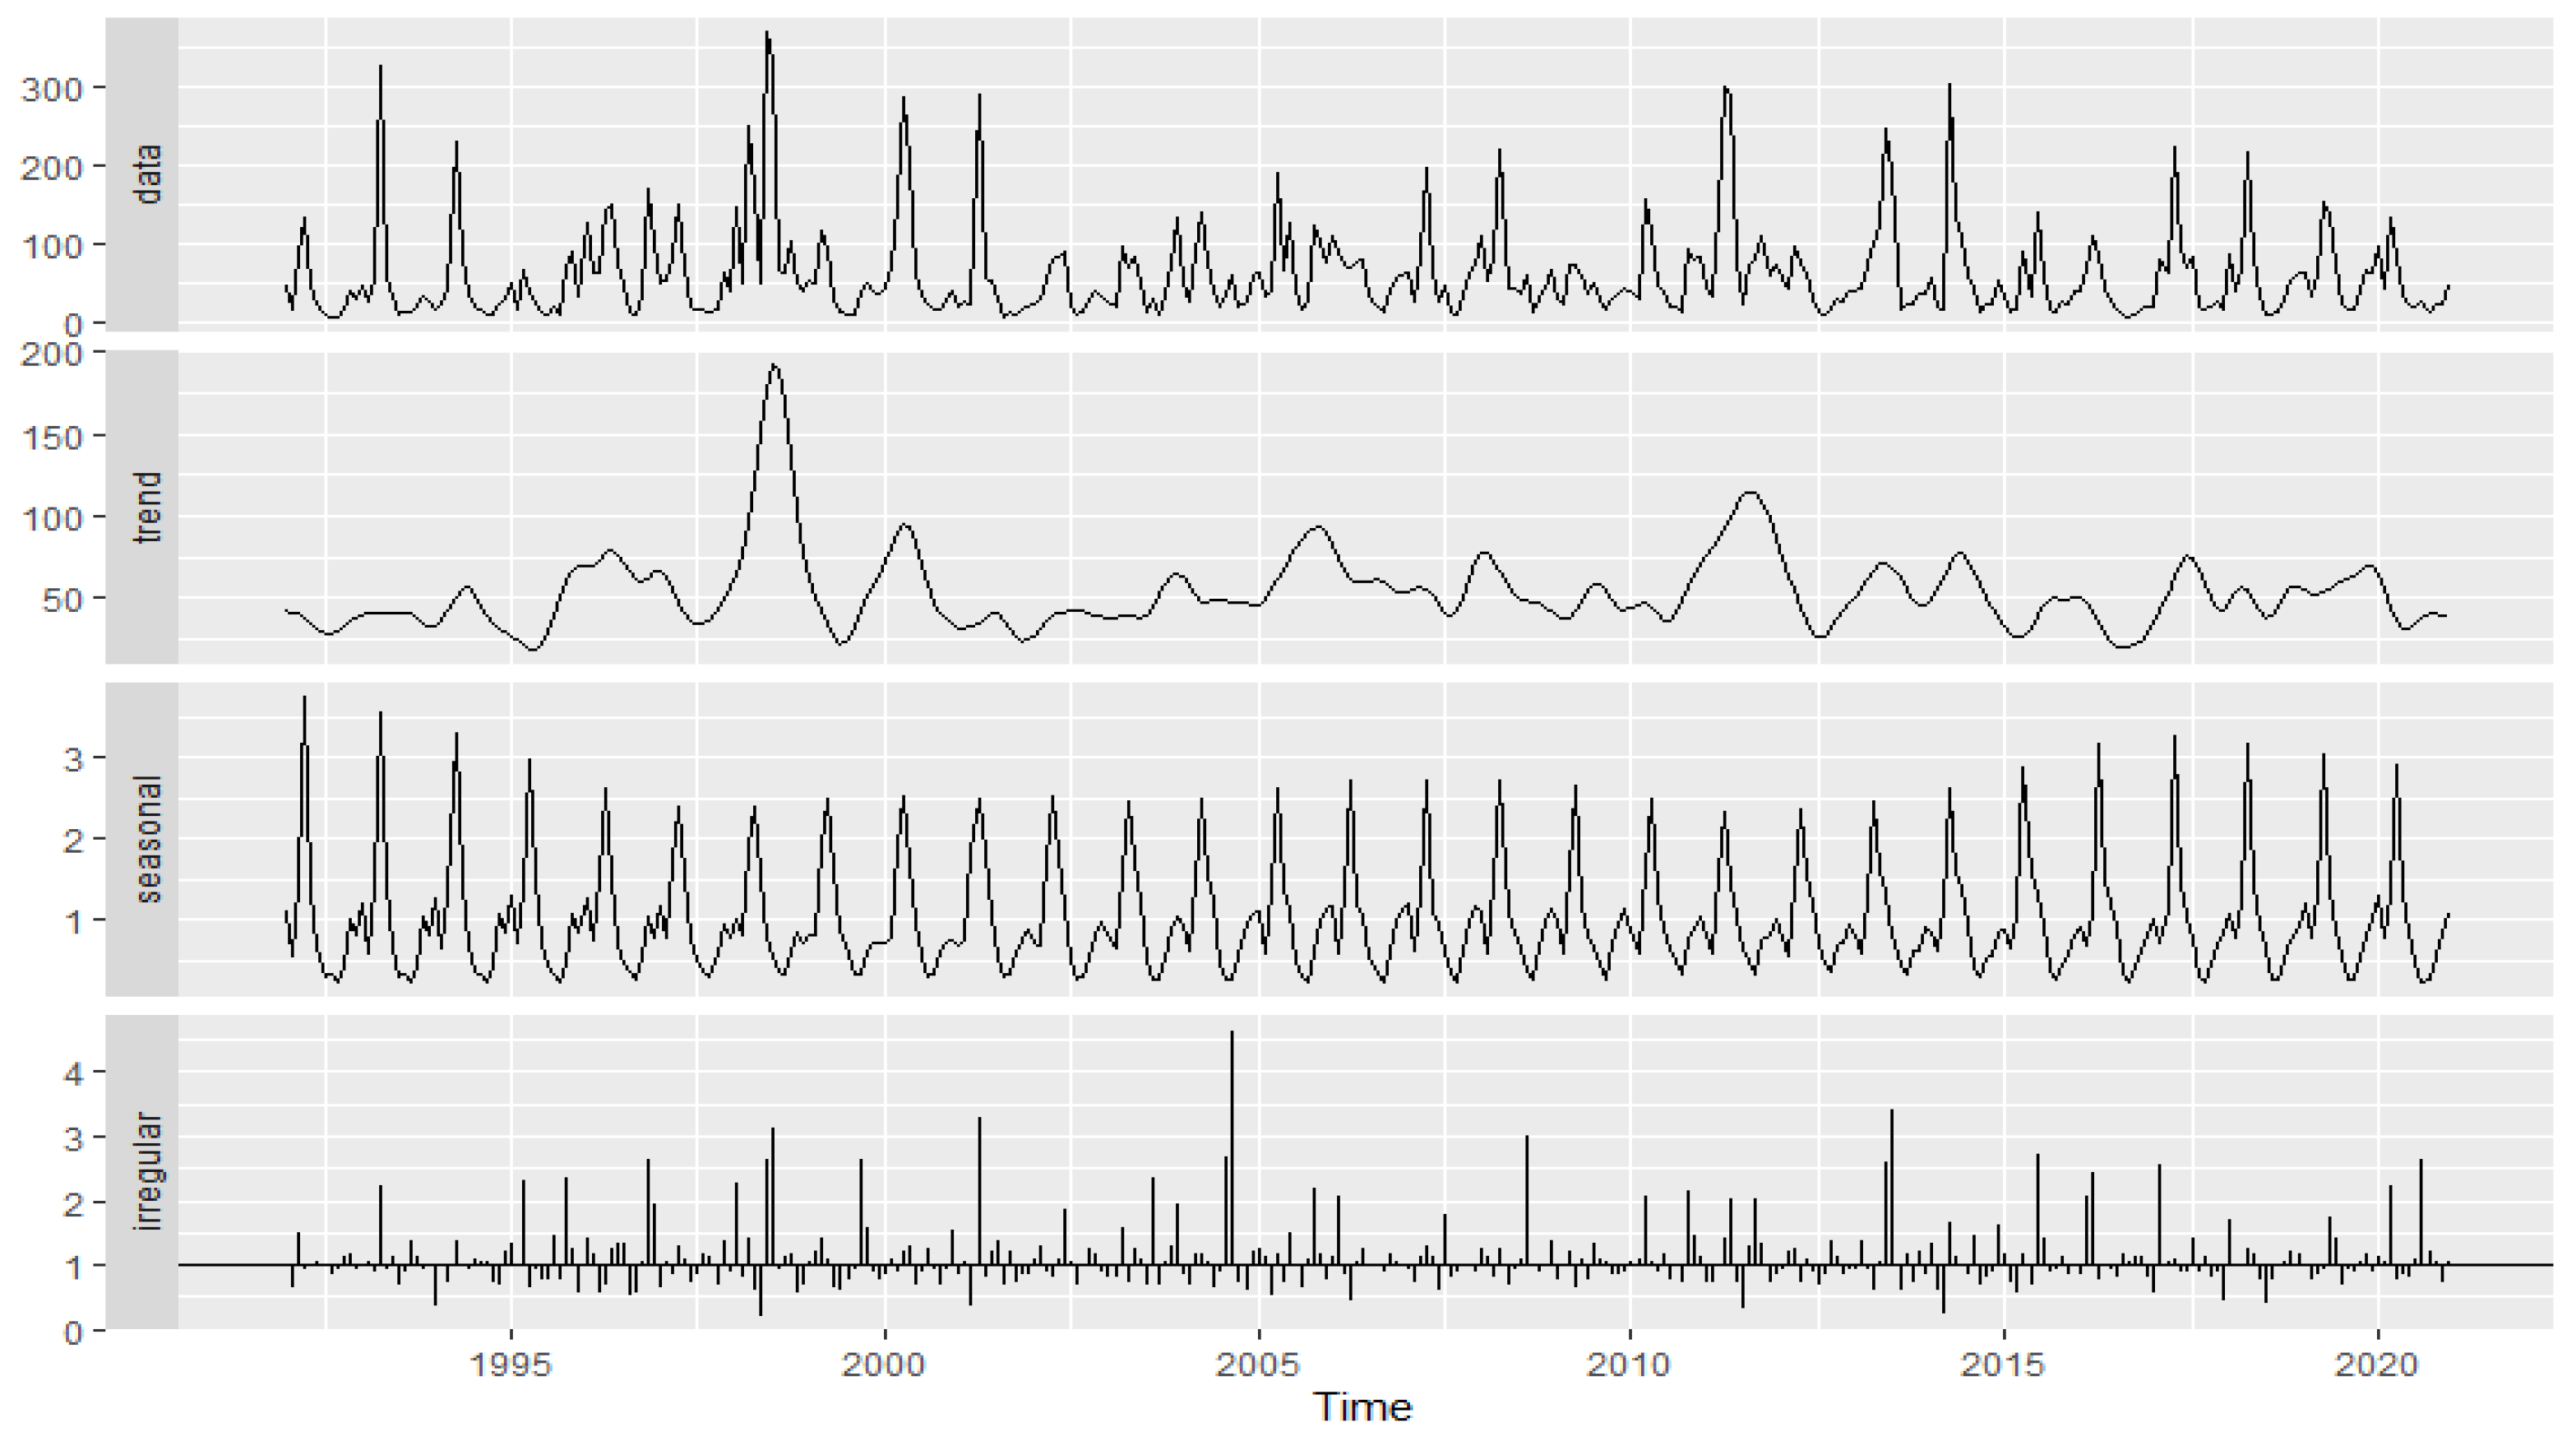Screen dimensions: 2576x1441
Task: Click the 50 label on trend axis
Action: [x=62, y=598]
